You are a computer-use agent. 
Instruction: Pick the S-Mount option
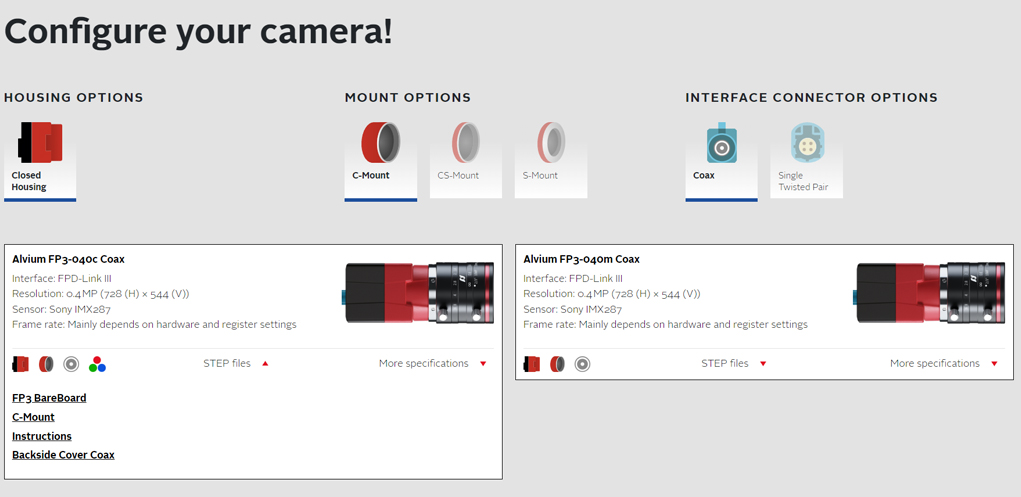click(550, 158)
